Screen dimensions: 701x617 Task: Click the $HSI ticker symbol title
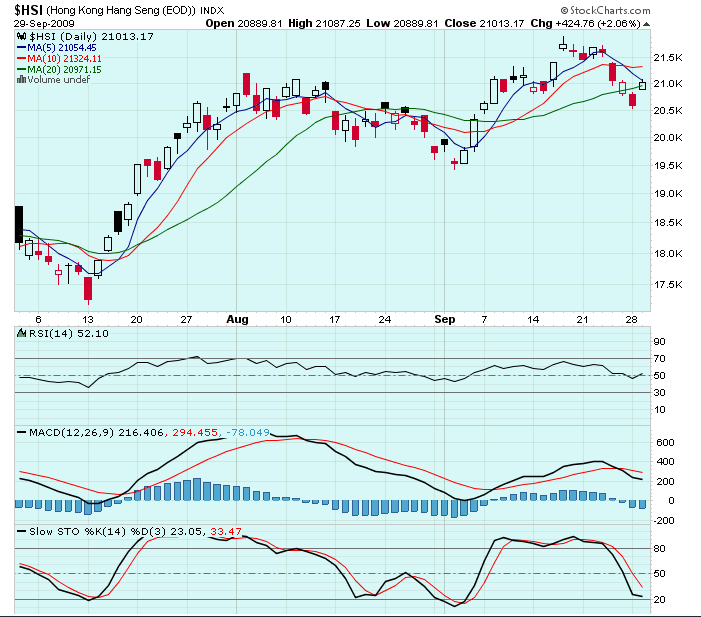(x=28, y=10)
